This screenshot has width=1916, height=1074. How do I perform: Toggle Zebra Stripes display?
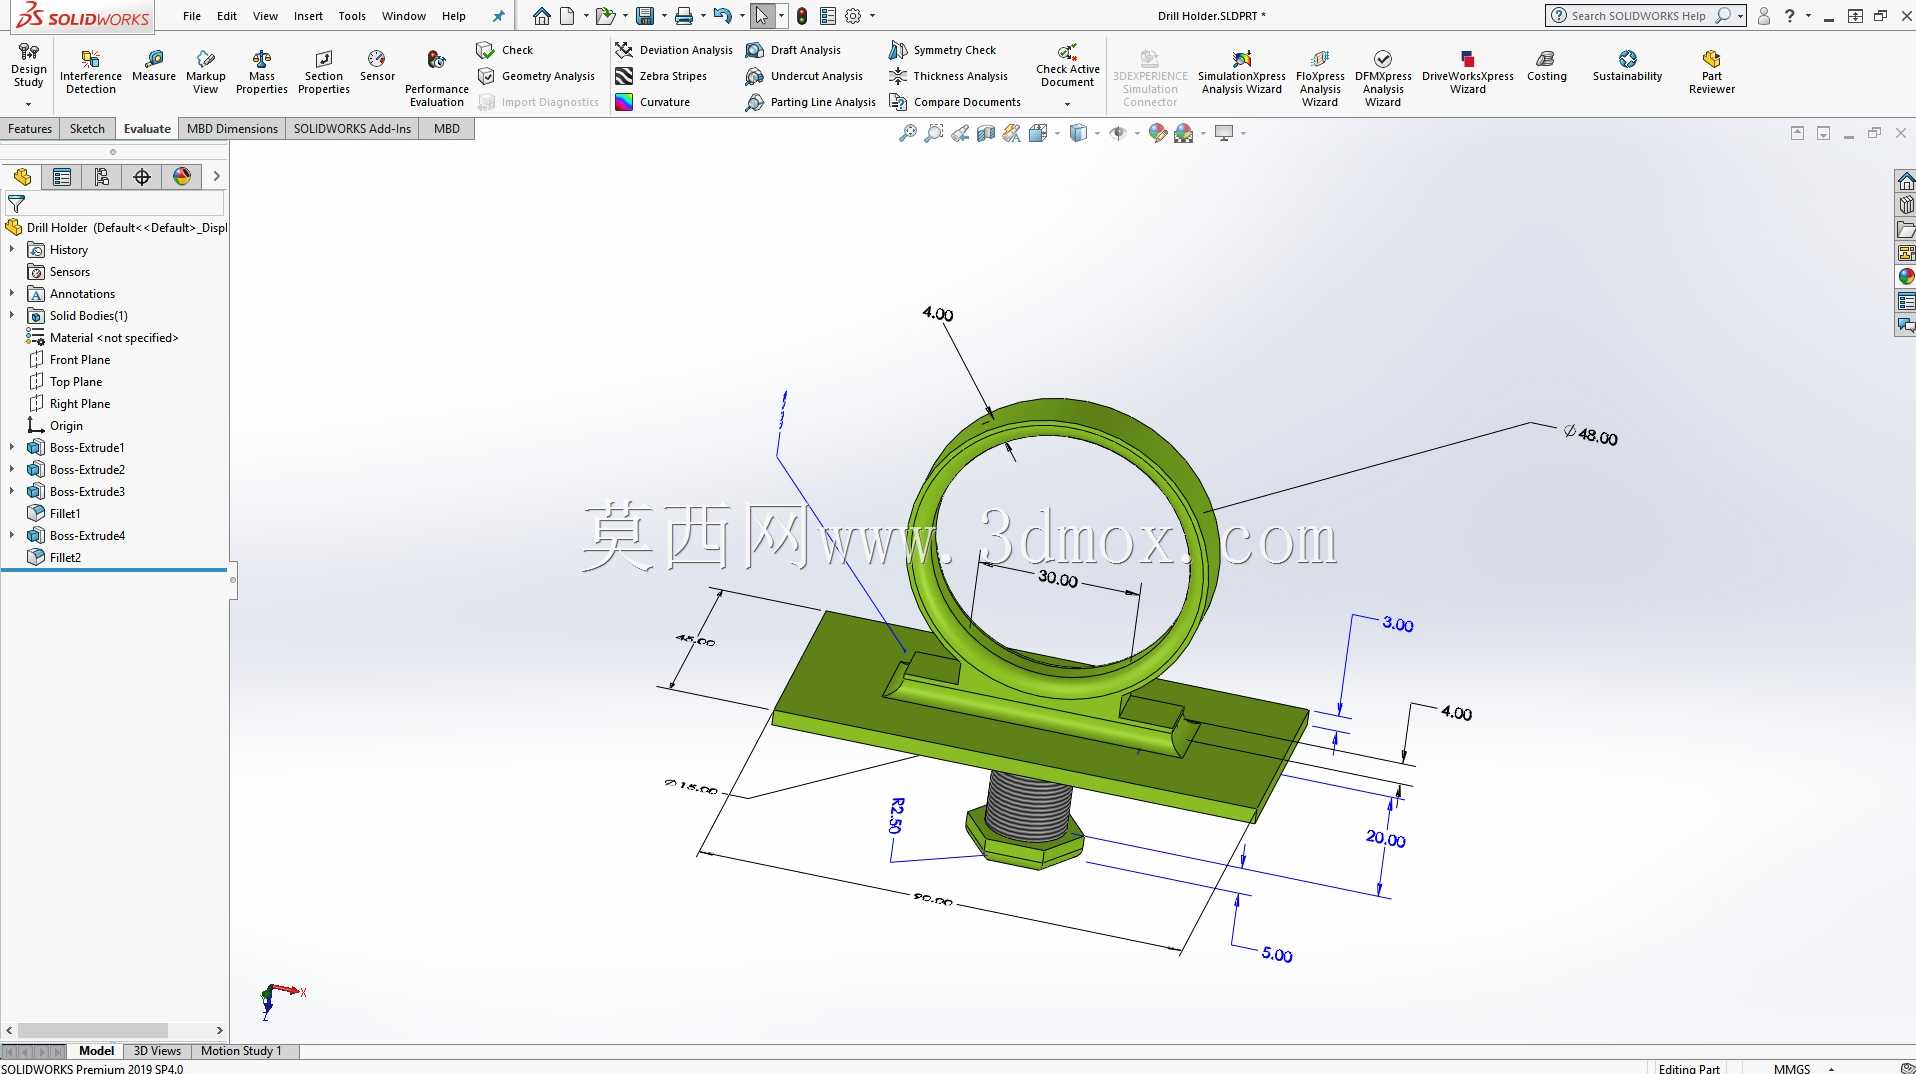coord(661,76)
